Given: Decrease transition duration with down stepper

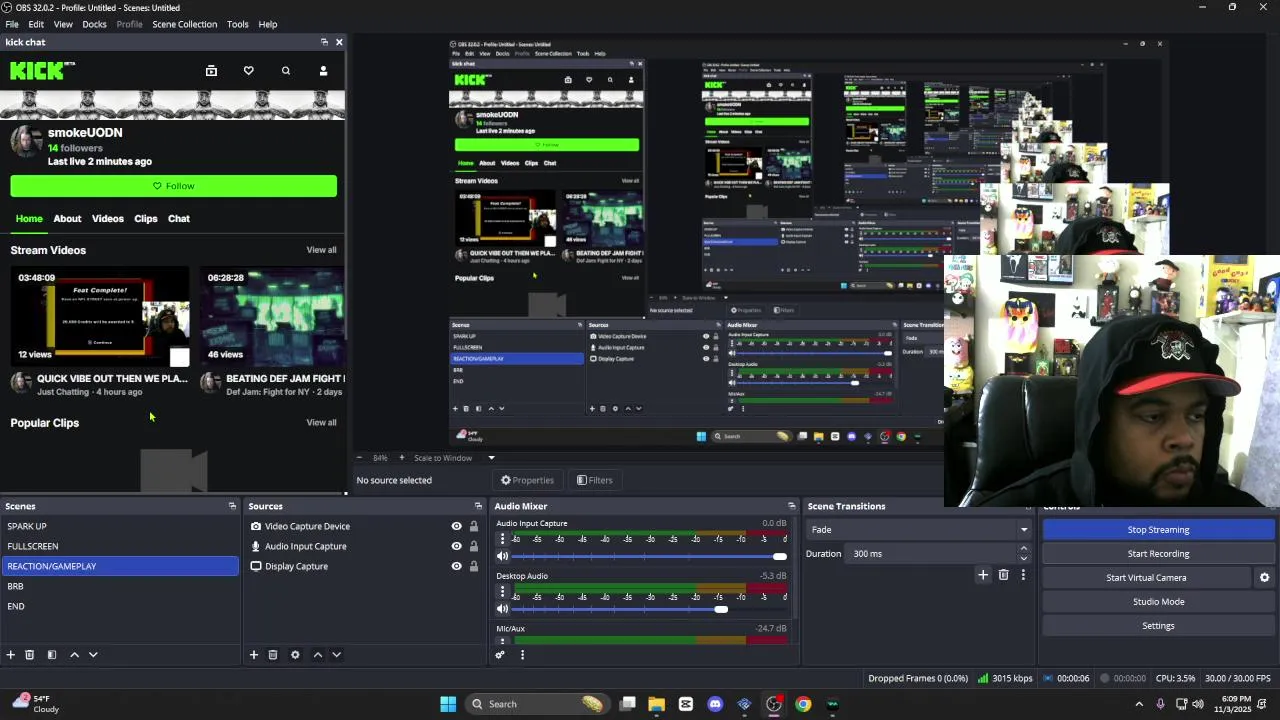Looking at the screenshot, I should tap(1023, 558).
